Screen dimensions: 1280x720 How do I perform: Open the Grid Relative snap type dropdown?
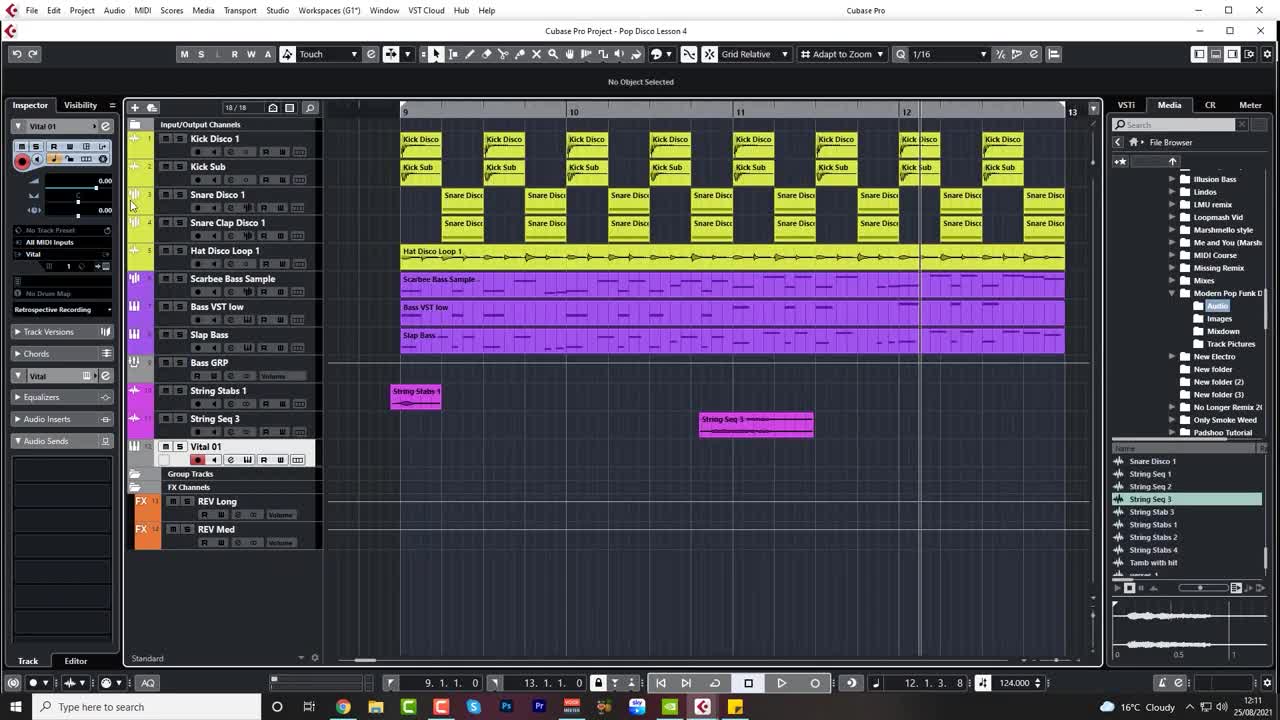click(x=755, y=54)
